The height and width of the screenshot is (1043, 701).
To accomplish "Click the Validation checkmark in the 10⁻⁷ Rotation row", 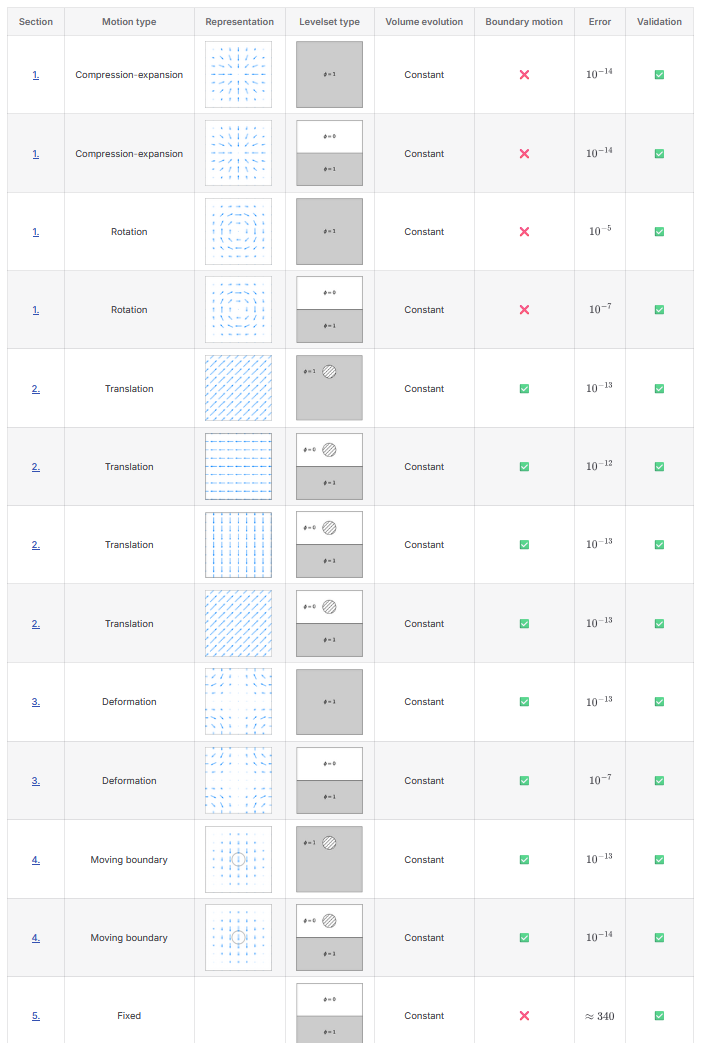I will point(659,310).
